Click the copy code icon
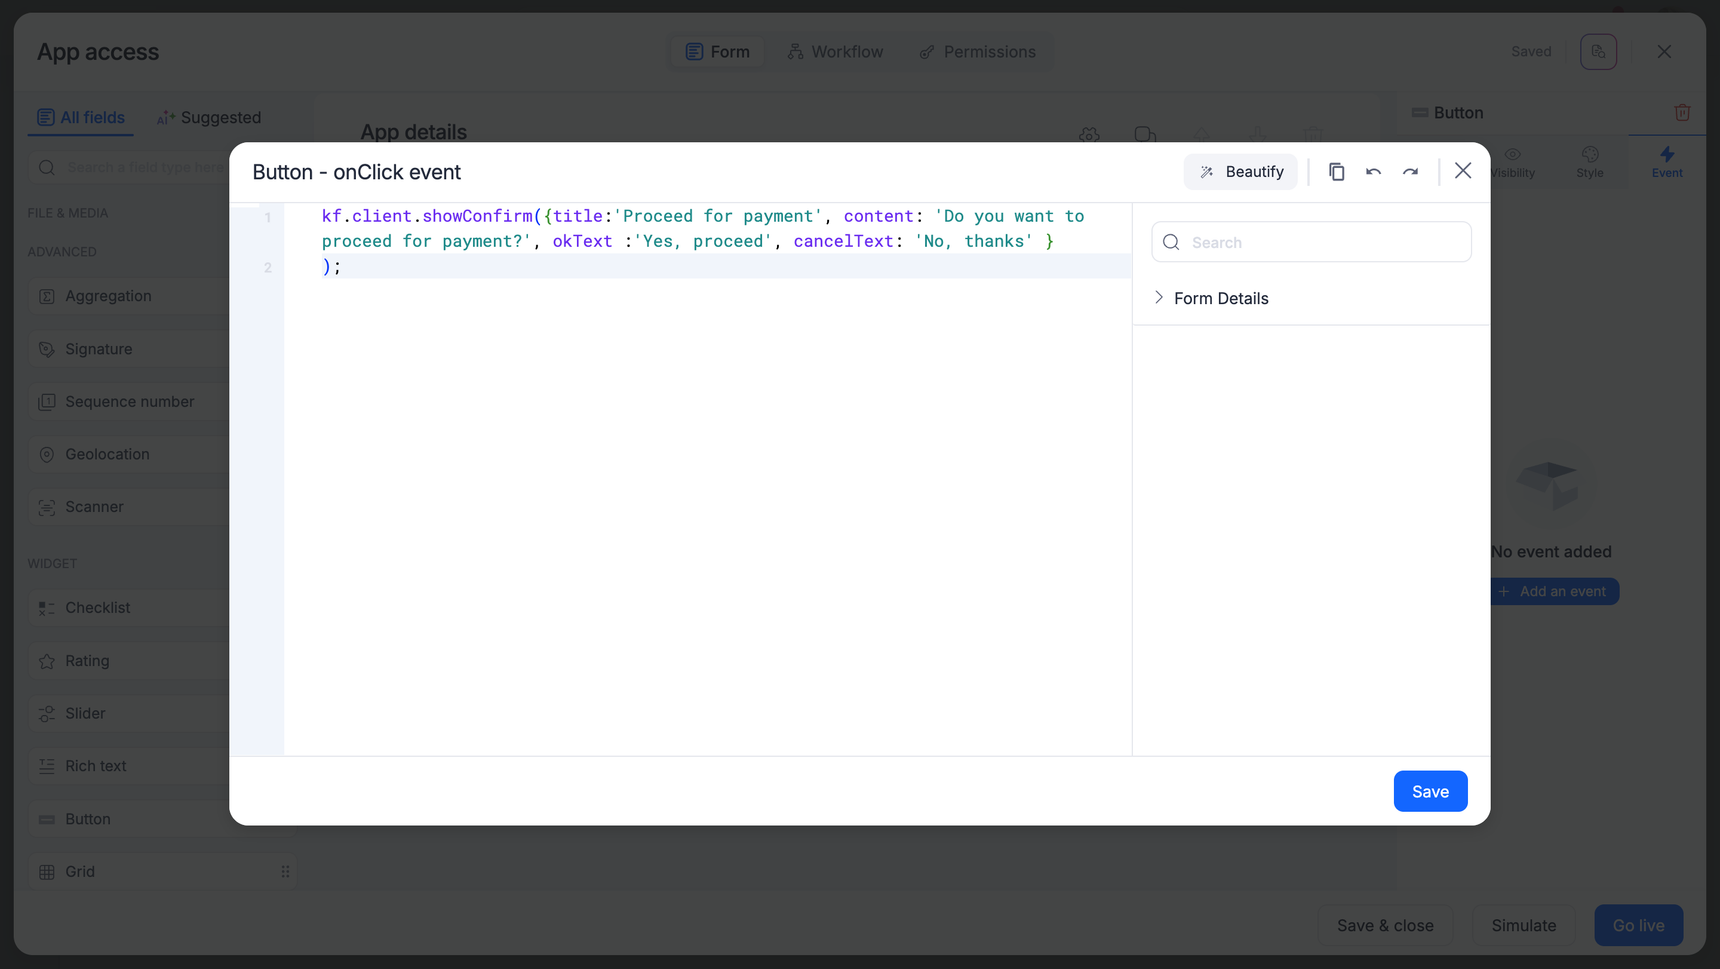The width and height of the screenshot is (1720, 969). coord(1336,172)
